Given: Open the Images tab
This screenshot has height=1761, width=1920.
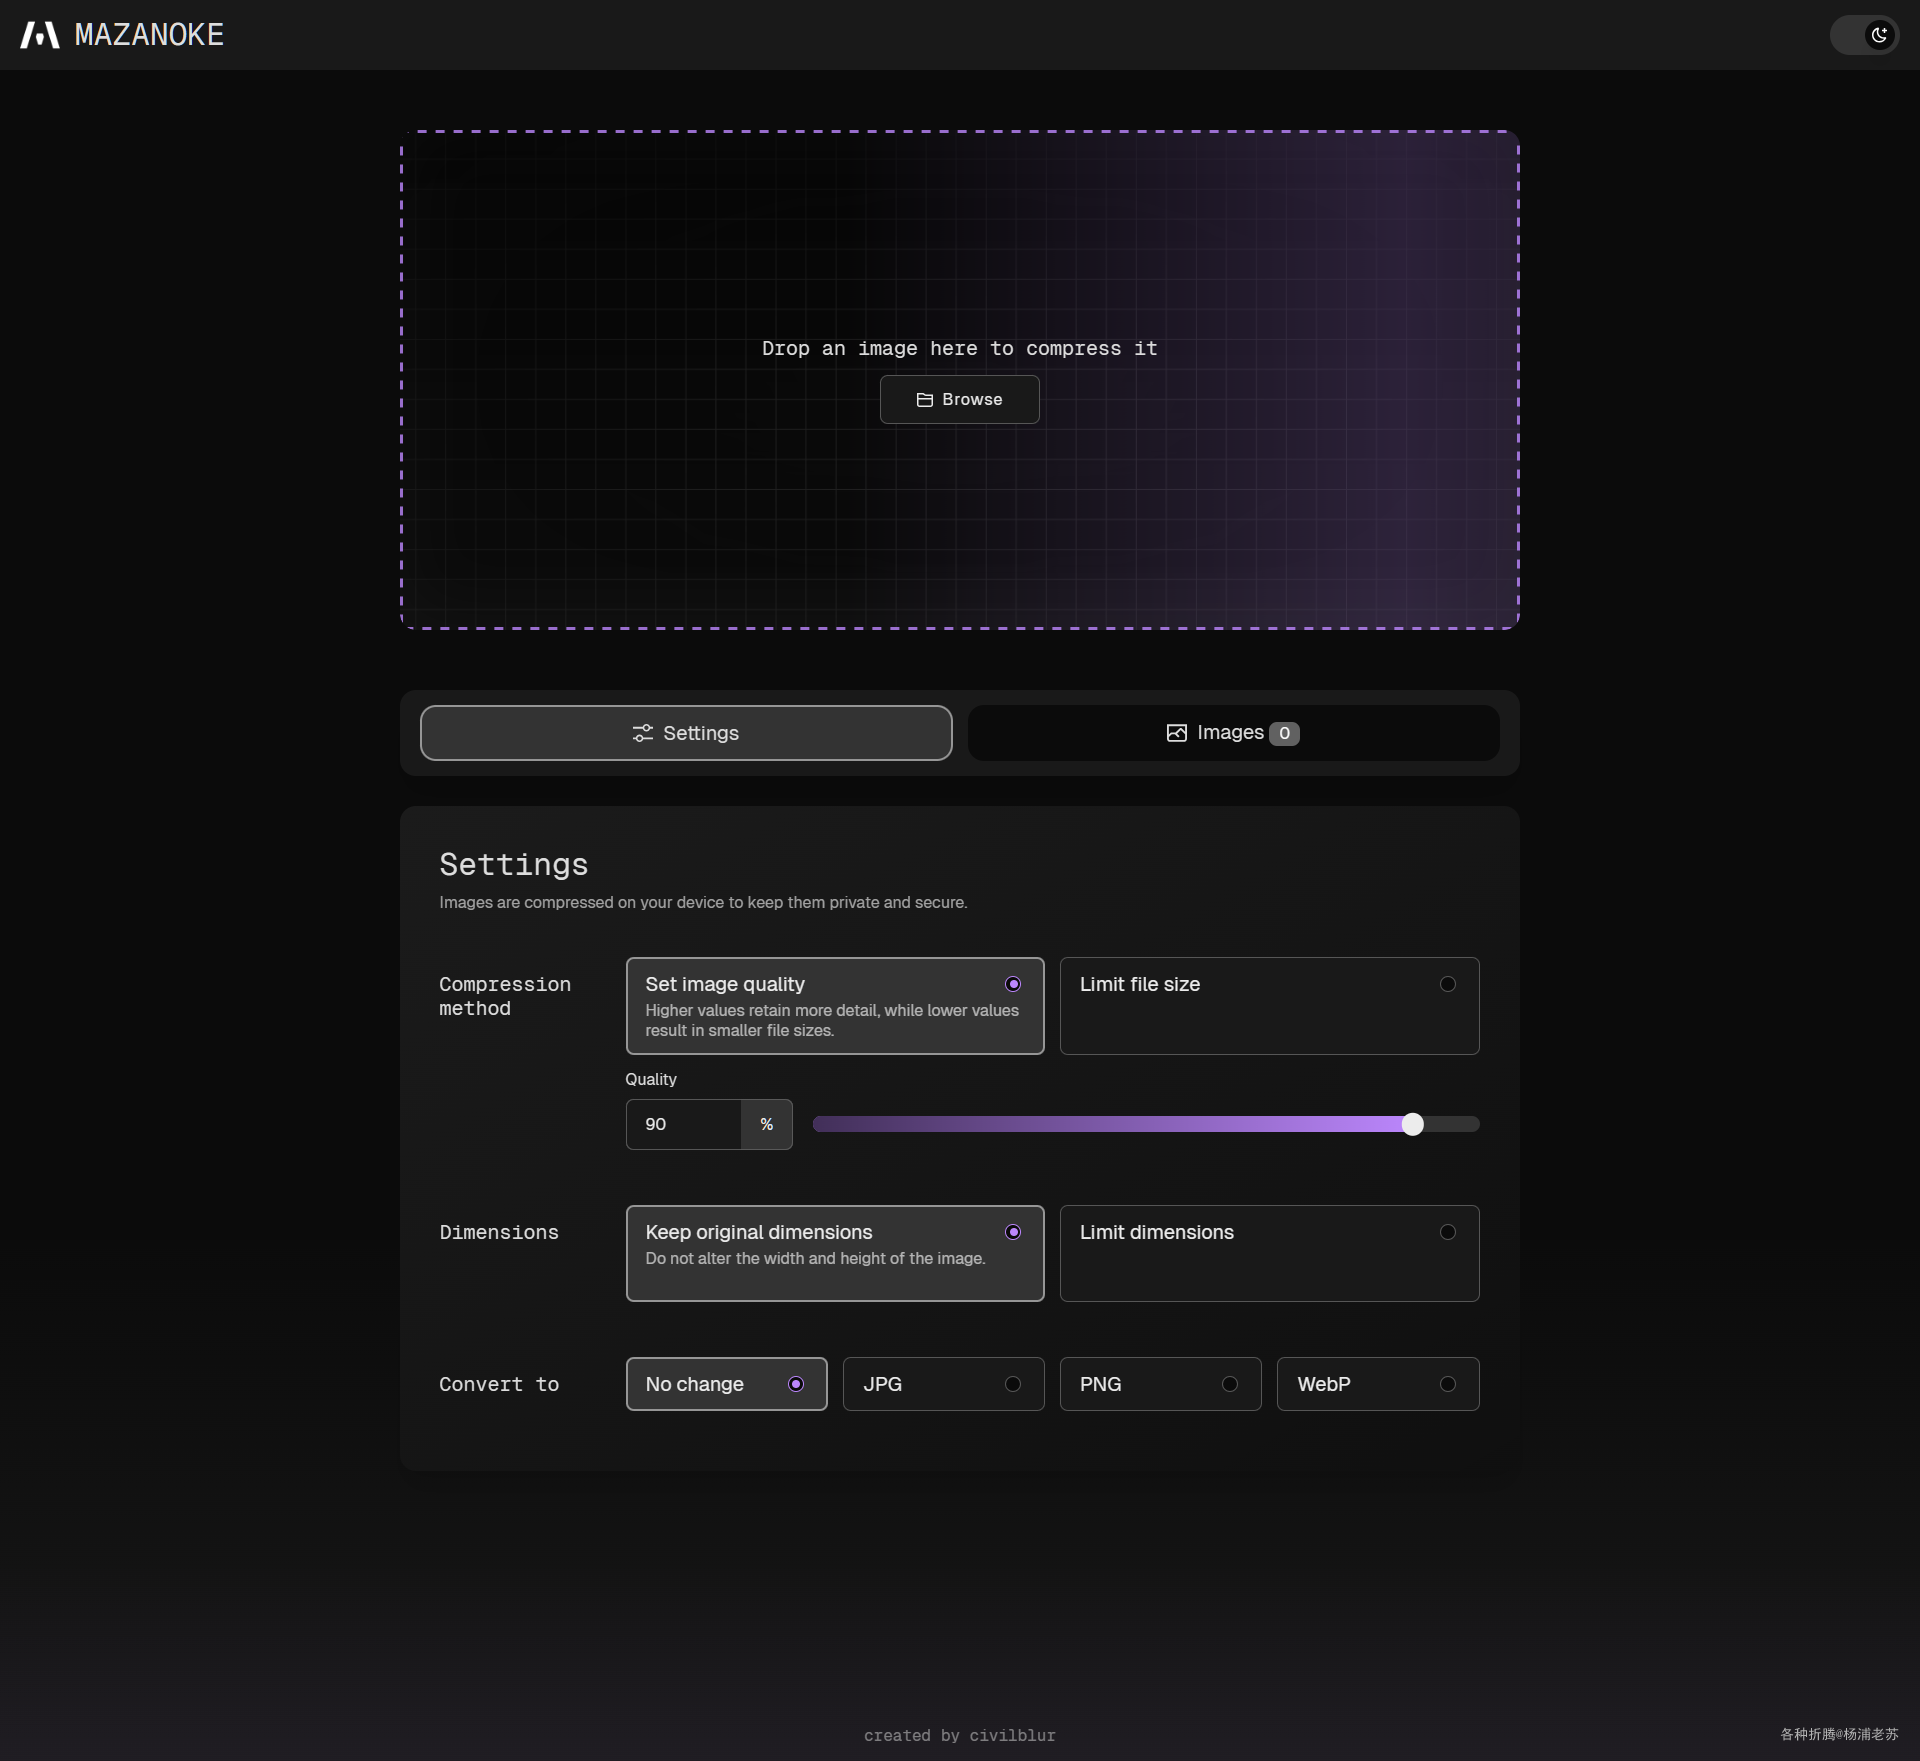Looking at the screenshot, I should 1232,733.
